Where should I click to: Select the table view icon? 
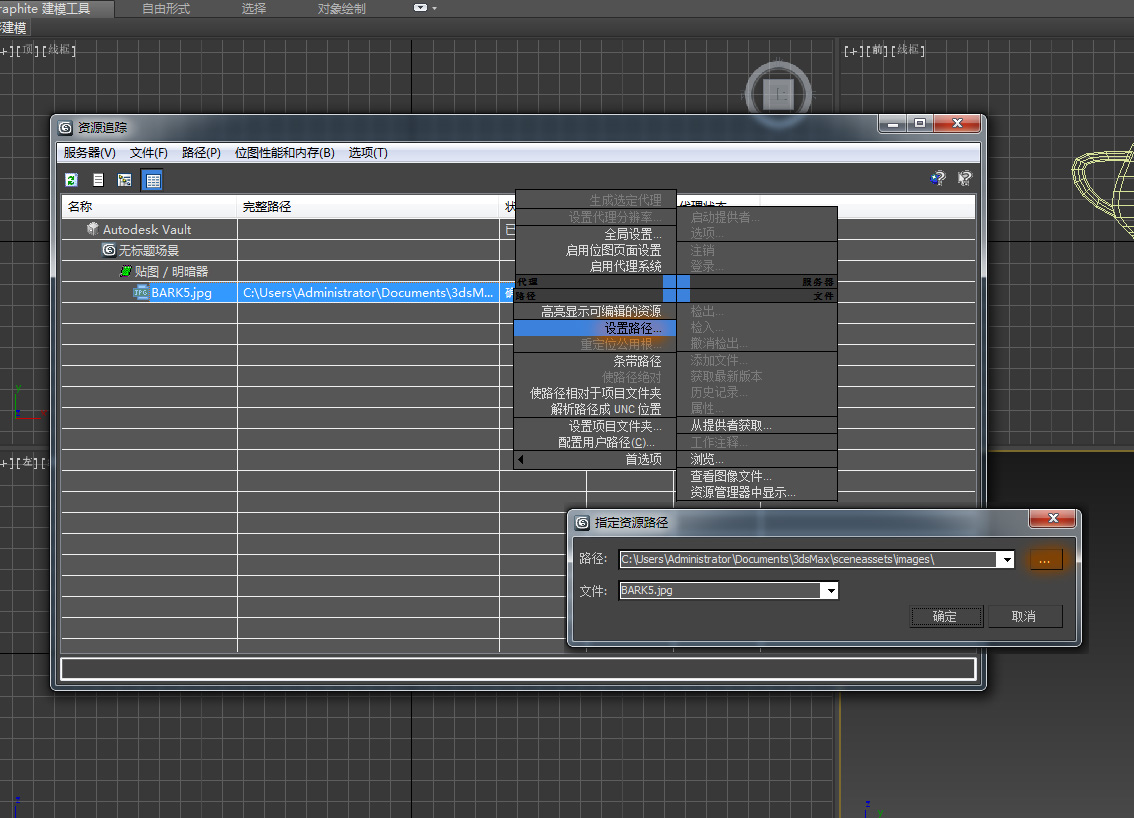[152, 180]
